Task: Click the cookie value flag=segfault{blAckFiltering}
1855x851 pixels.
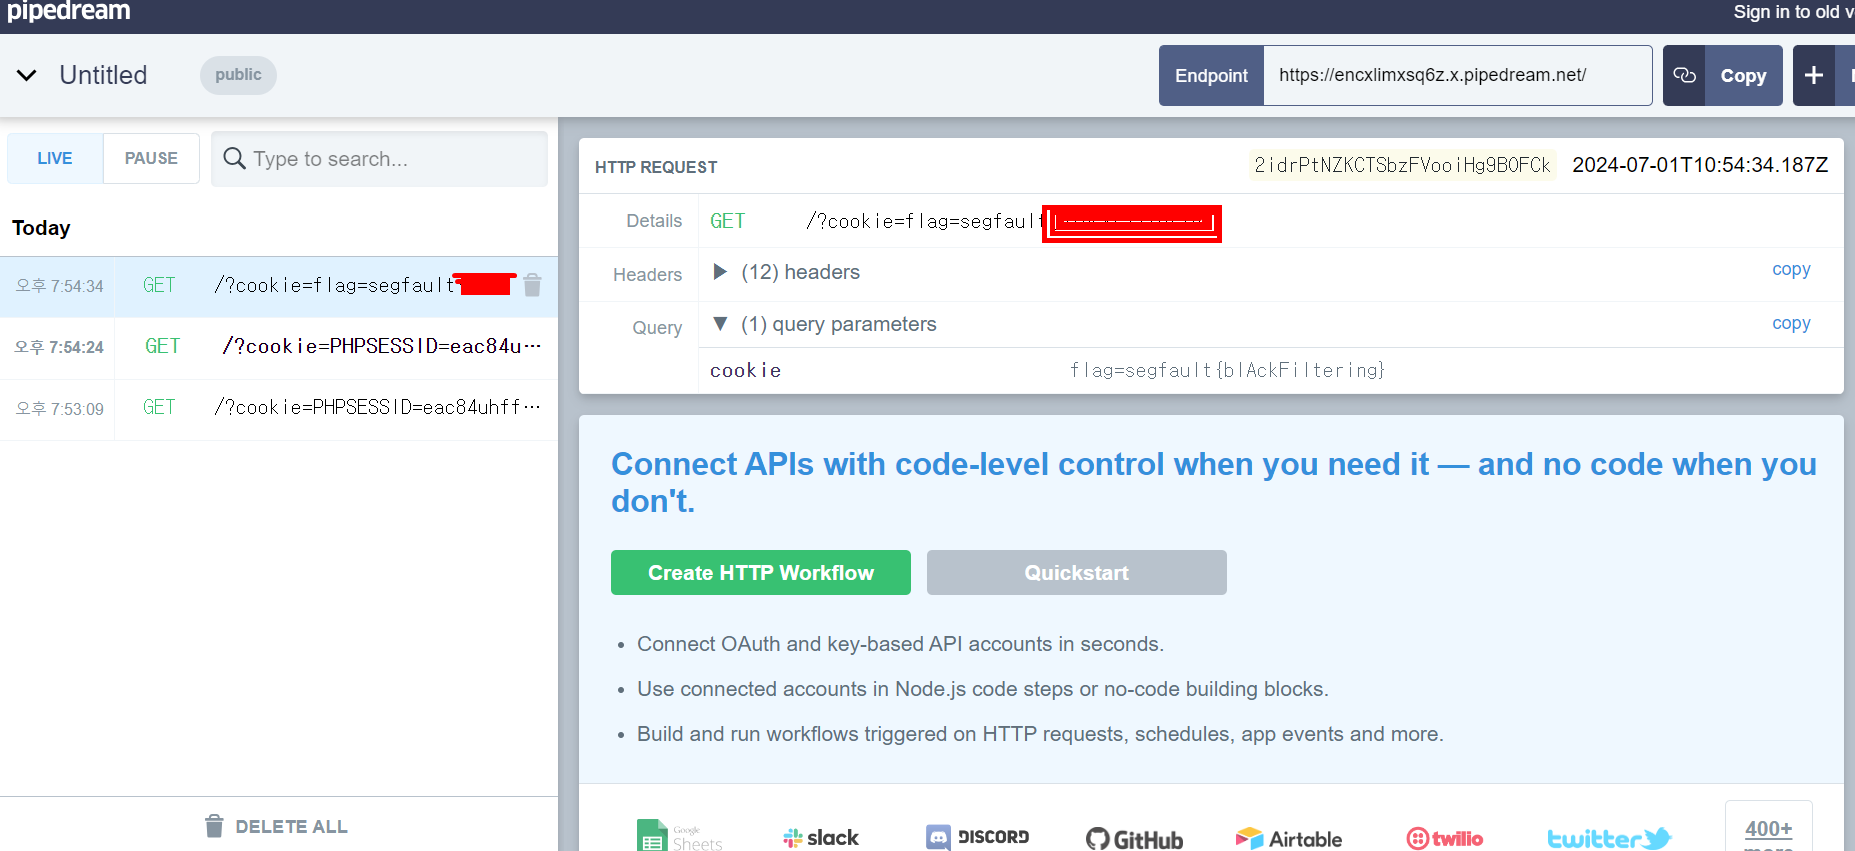Action: pyautogui.click(x=1227, y=370)
